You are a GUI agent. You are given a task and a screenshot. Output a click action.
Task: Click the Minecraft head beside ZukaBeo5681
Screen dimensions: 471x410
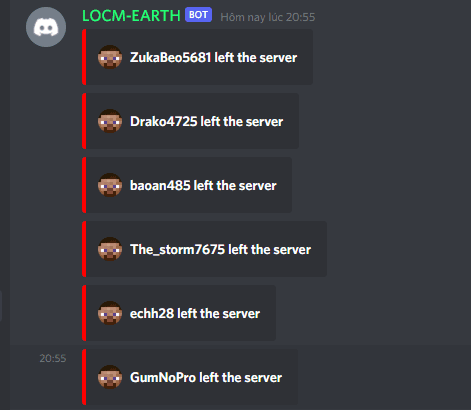click(110, 57)
